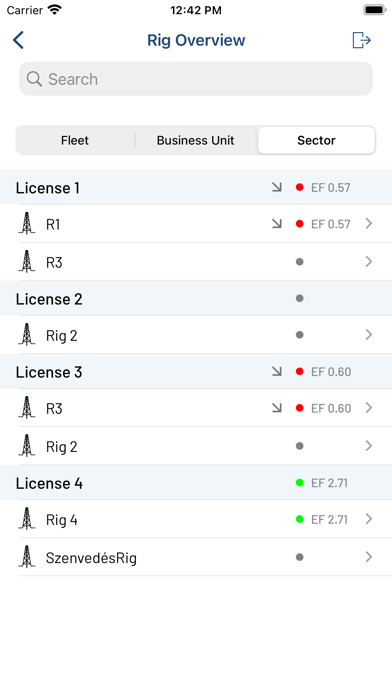Click the rig tower icon beside SzenvedésRig
The image size is (392, 696).
point(27,557)
